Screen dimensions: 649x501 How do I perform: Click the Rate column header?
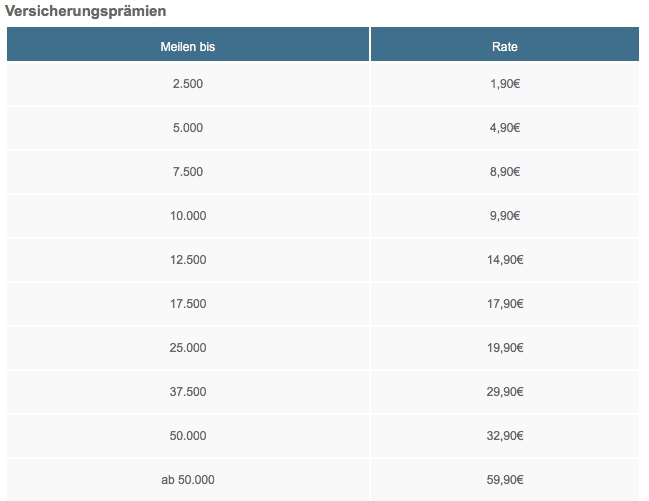(505, 47)
